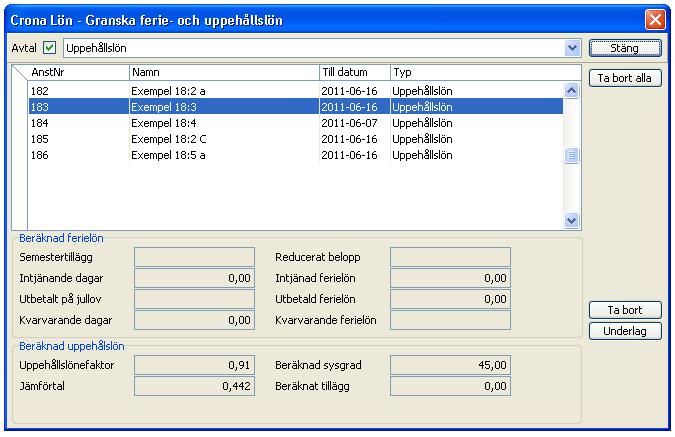Click the employee list scrollbar thumb

click(x=571, y=155)
